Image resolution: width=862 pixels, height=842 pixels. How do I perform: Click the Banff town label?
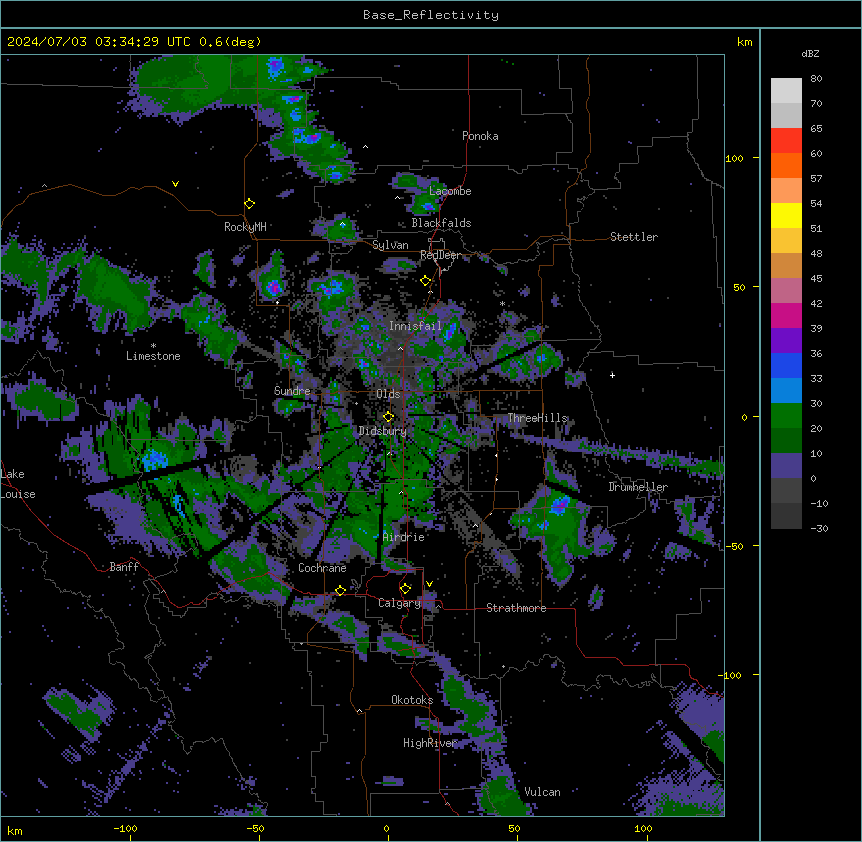coord(124,567)
